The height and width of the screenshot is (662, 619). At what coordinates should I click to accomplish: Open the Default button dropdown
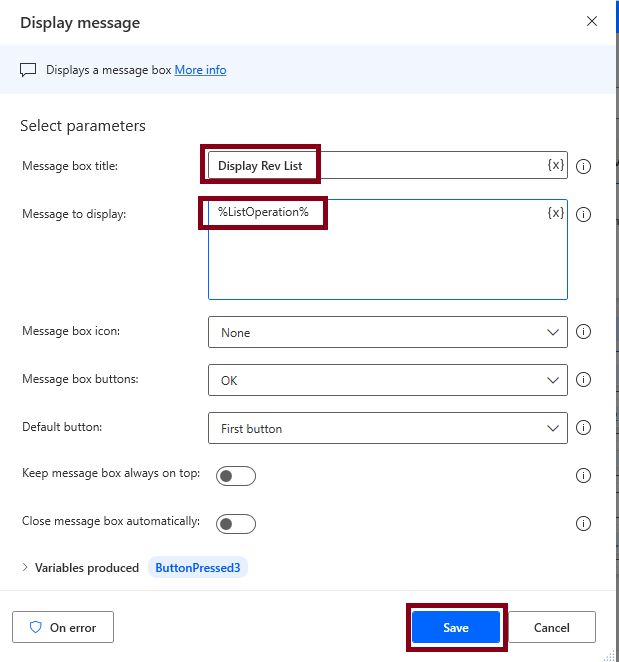point(387,428)
